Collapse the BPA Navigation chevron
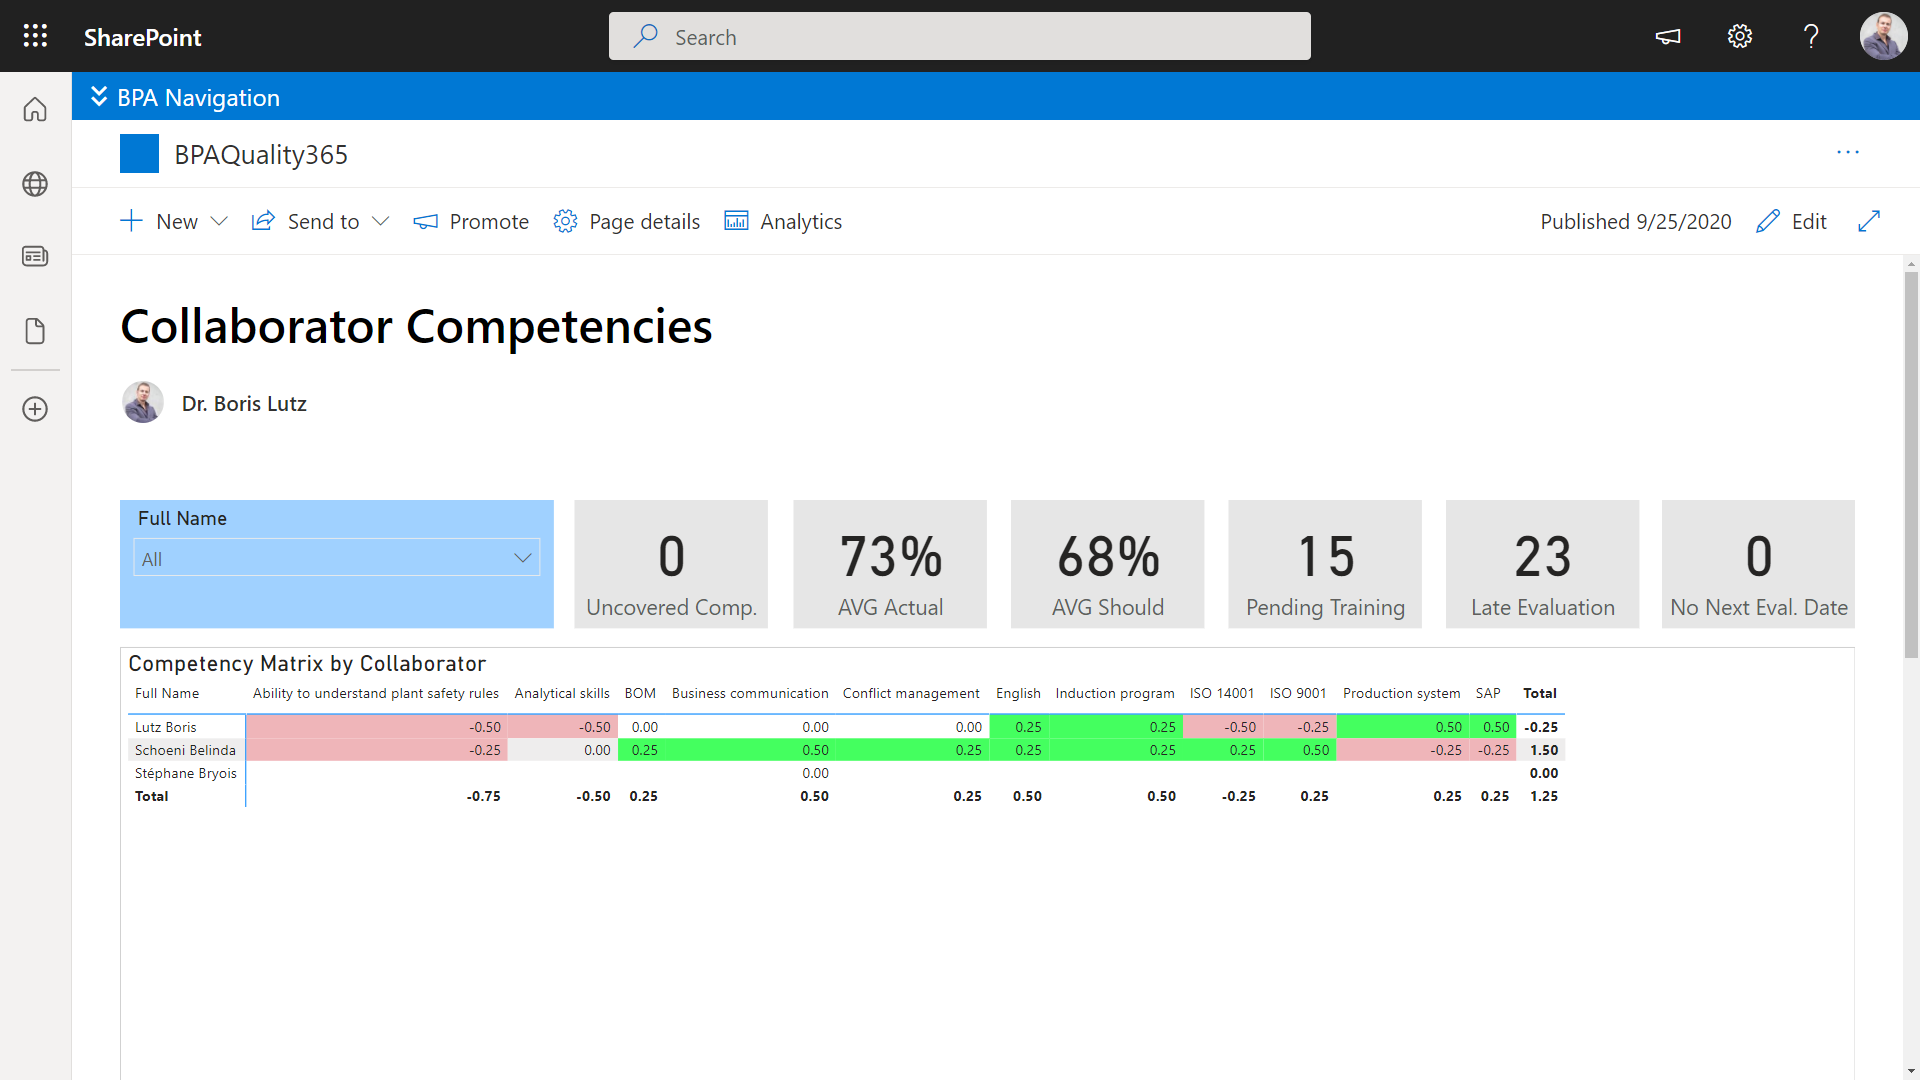 coord(98,96)
